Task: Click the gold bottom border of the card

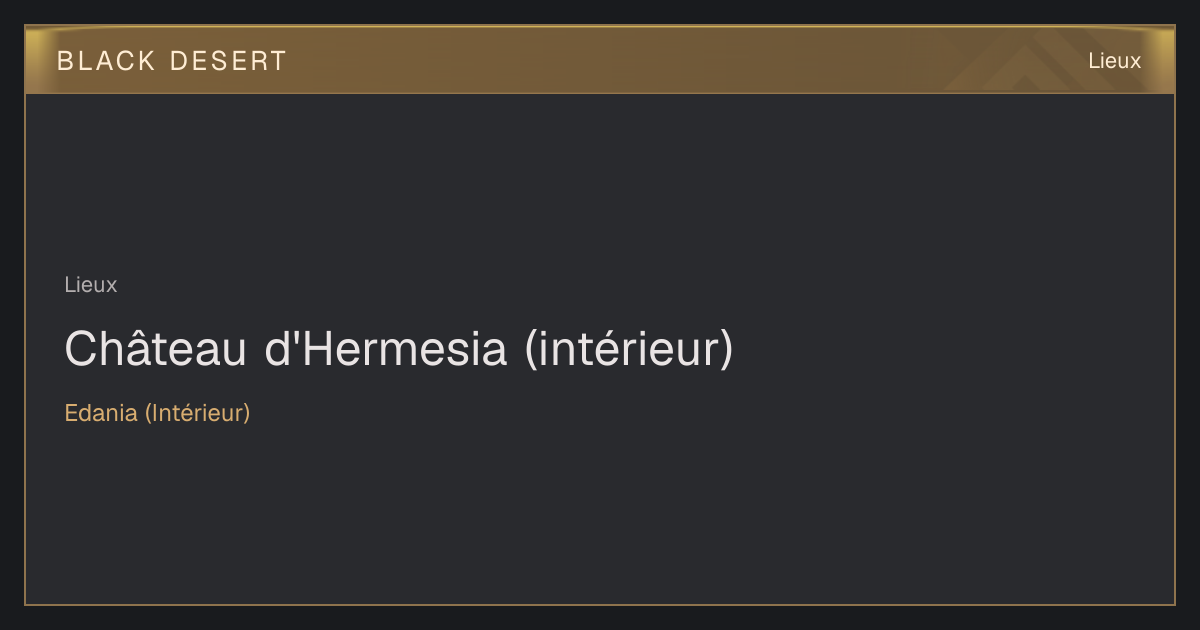Action: (600, 604)
